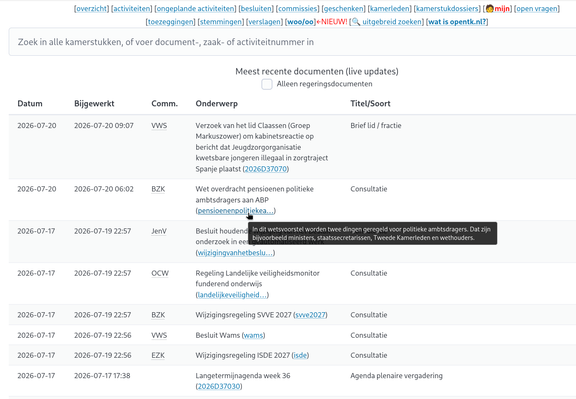Viewport: 576px width, 399px height.
Task: Open document link 2026D37030
Action: [219, 387]
